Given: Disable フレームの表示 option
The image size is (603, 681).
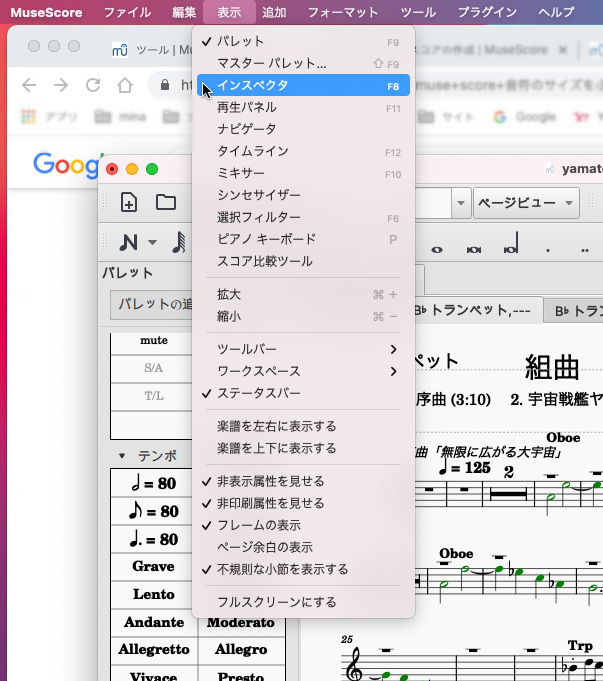Looking at the screenshot, I should (x=258, y=525).
